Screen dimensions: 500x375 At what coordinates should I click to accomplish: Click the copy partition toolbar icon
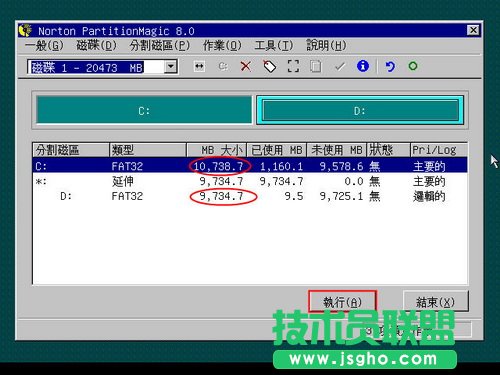(316, 66)
